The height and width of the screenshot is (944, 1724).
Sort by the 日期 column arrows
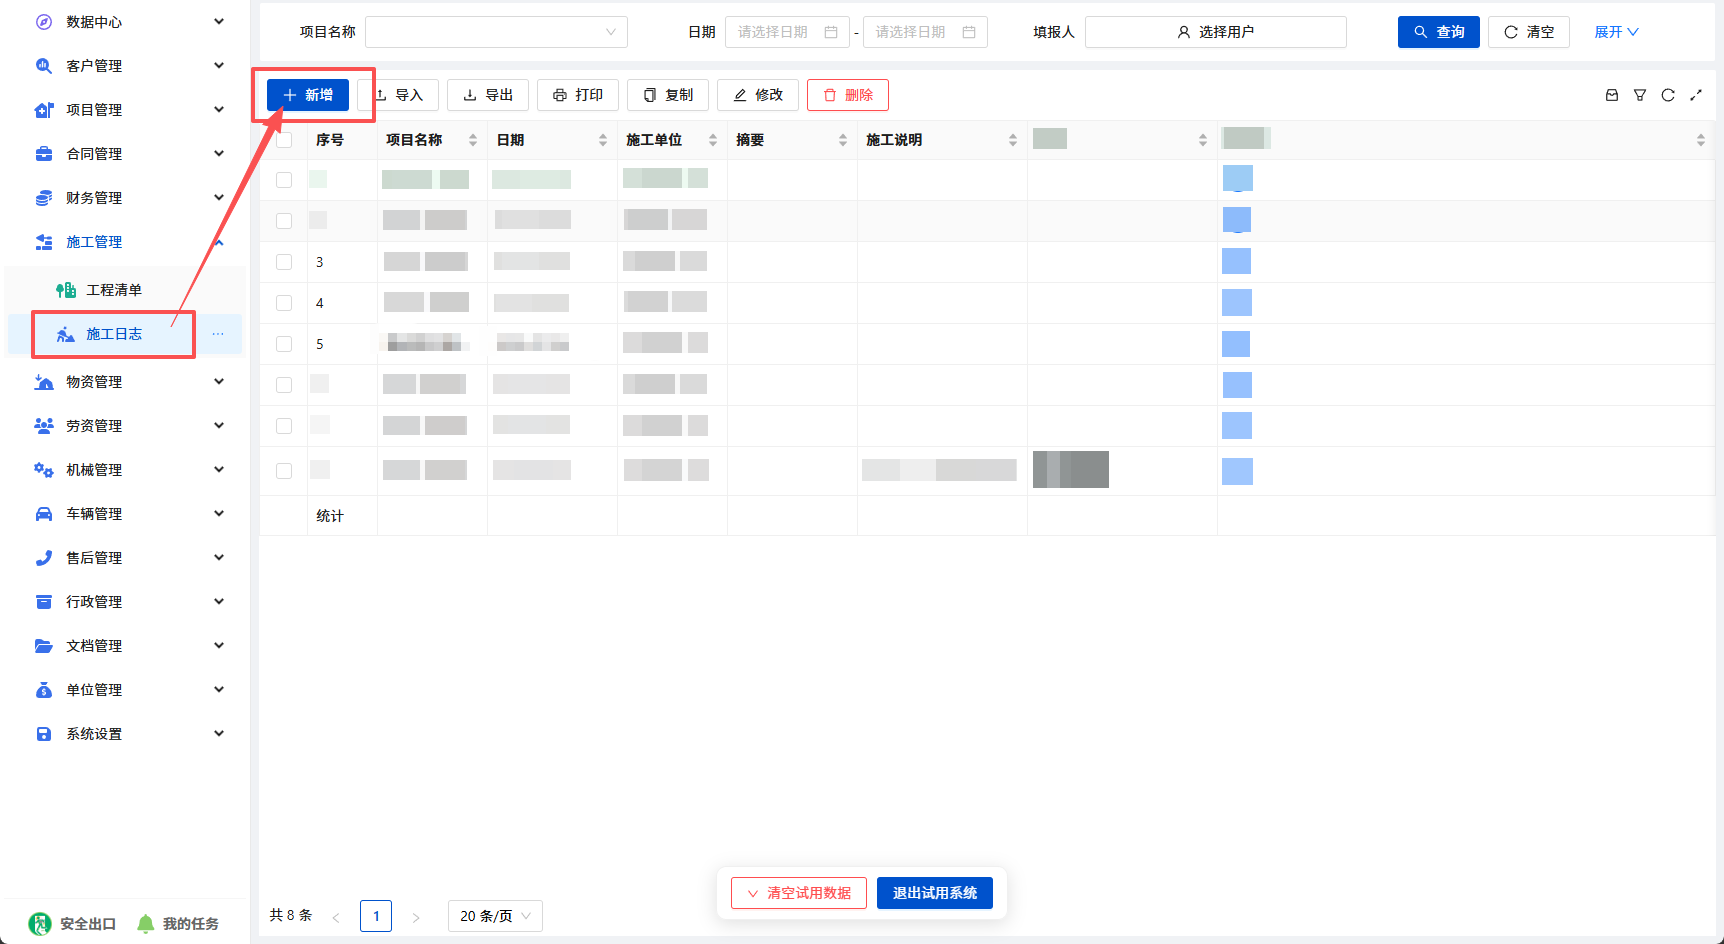(603, 140)
